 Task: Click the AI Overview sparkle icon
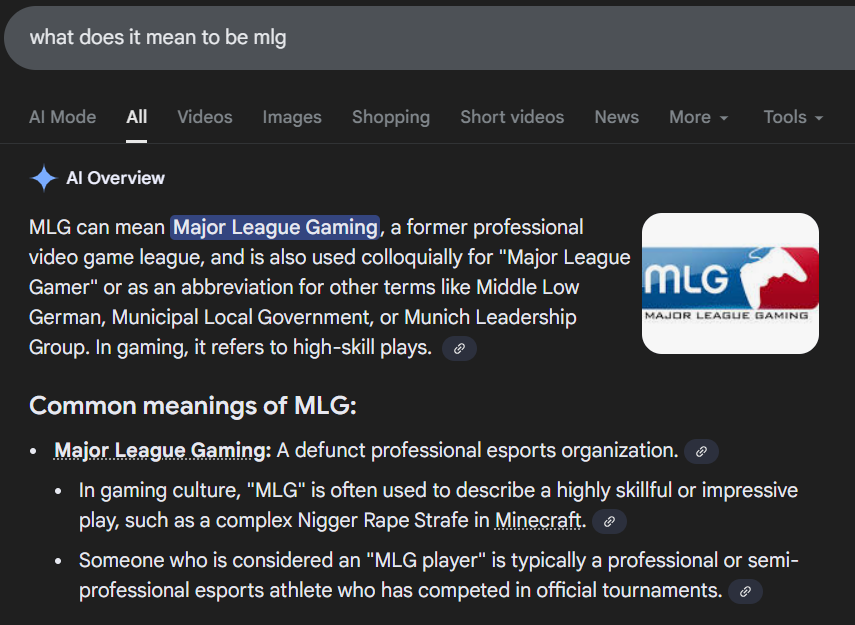(x=44, y=178)
